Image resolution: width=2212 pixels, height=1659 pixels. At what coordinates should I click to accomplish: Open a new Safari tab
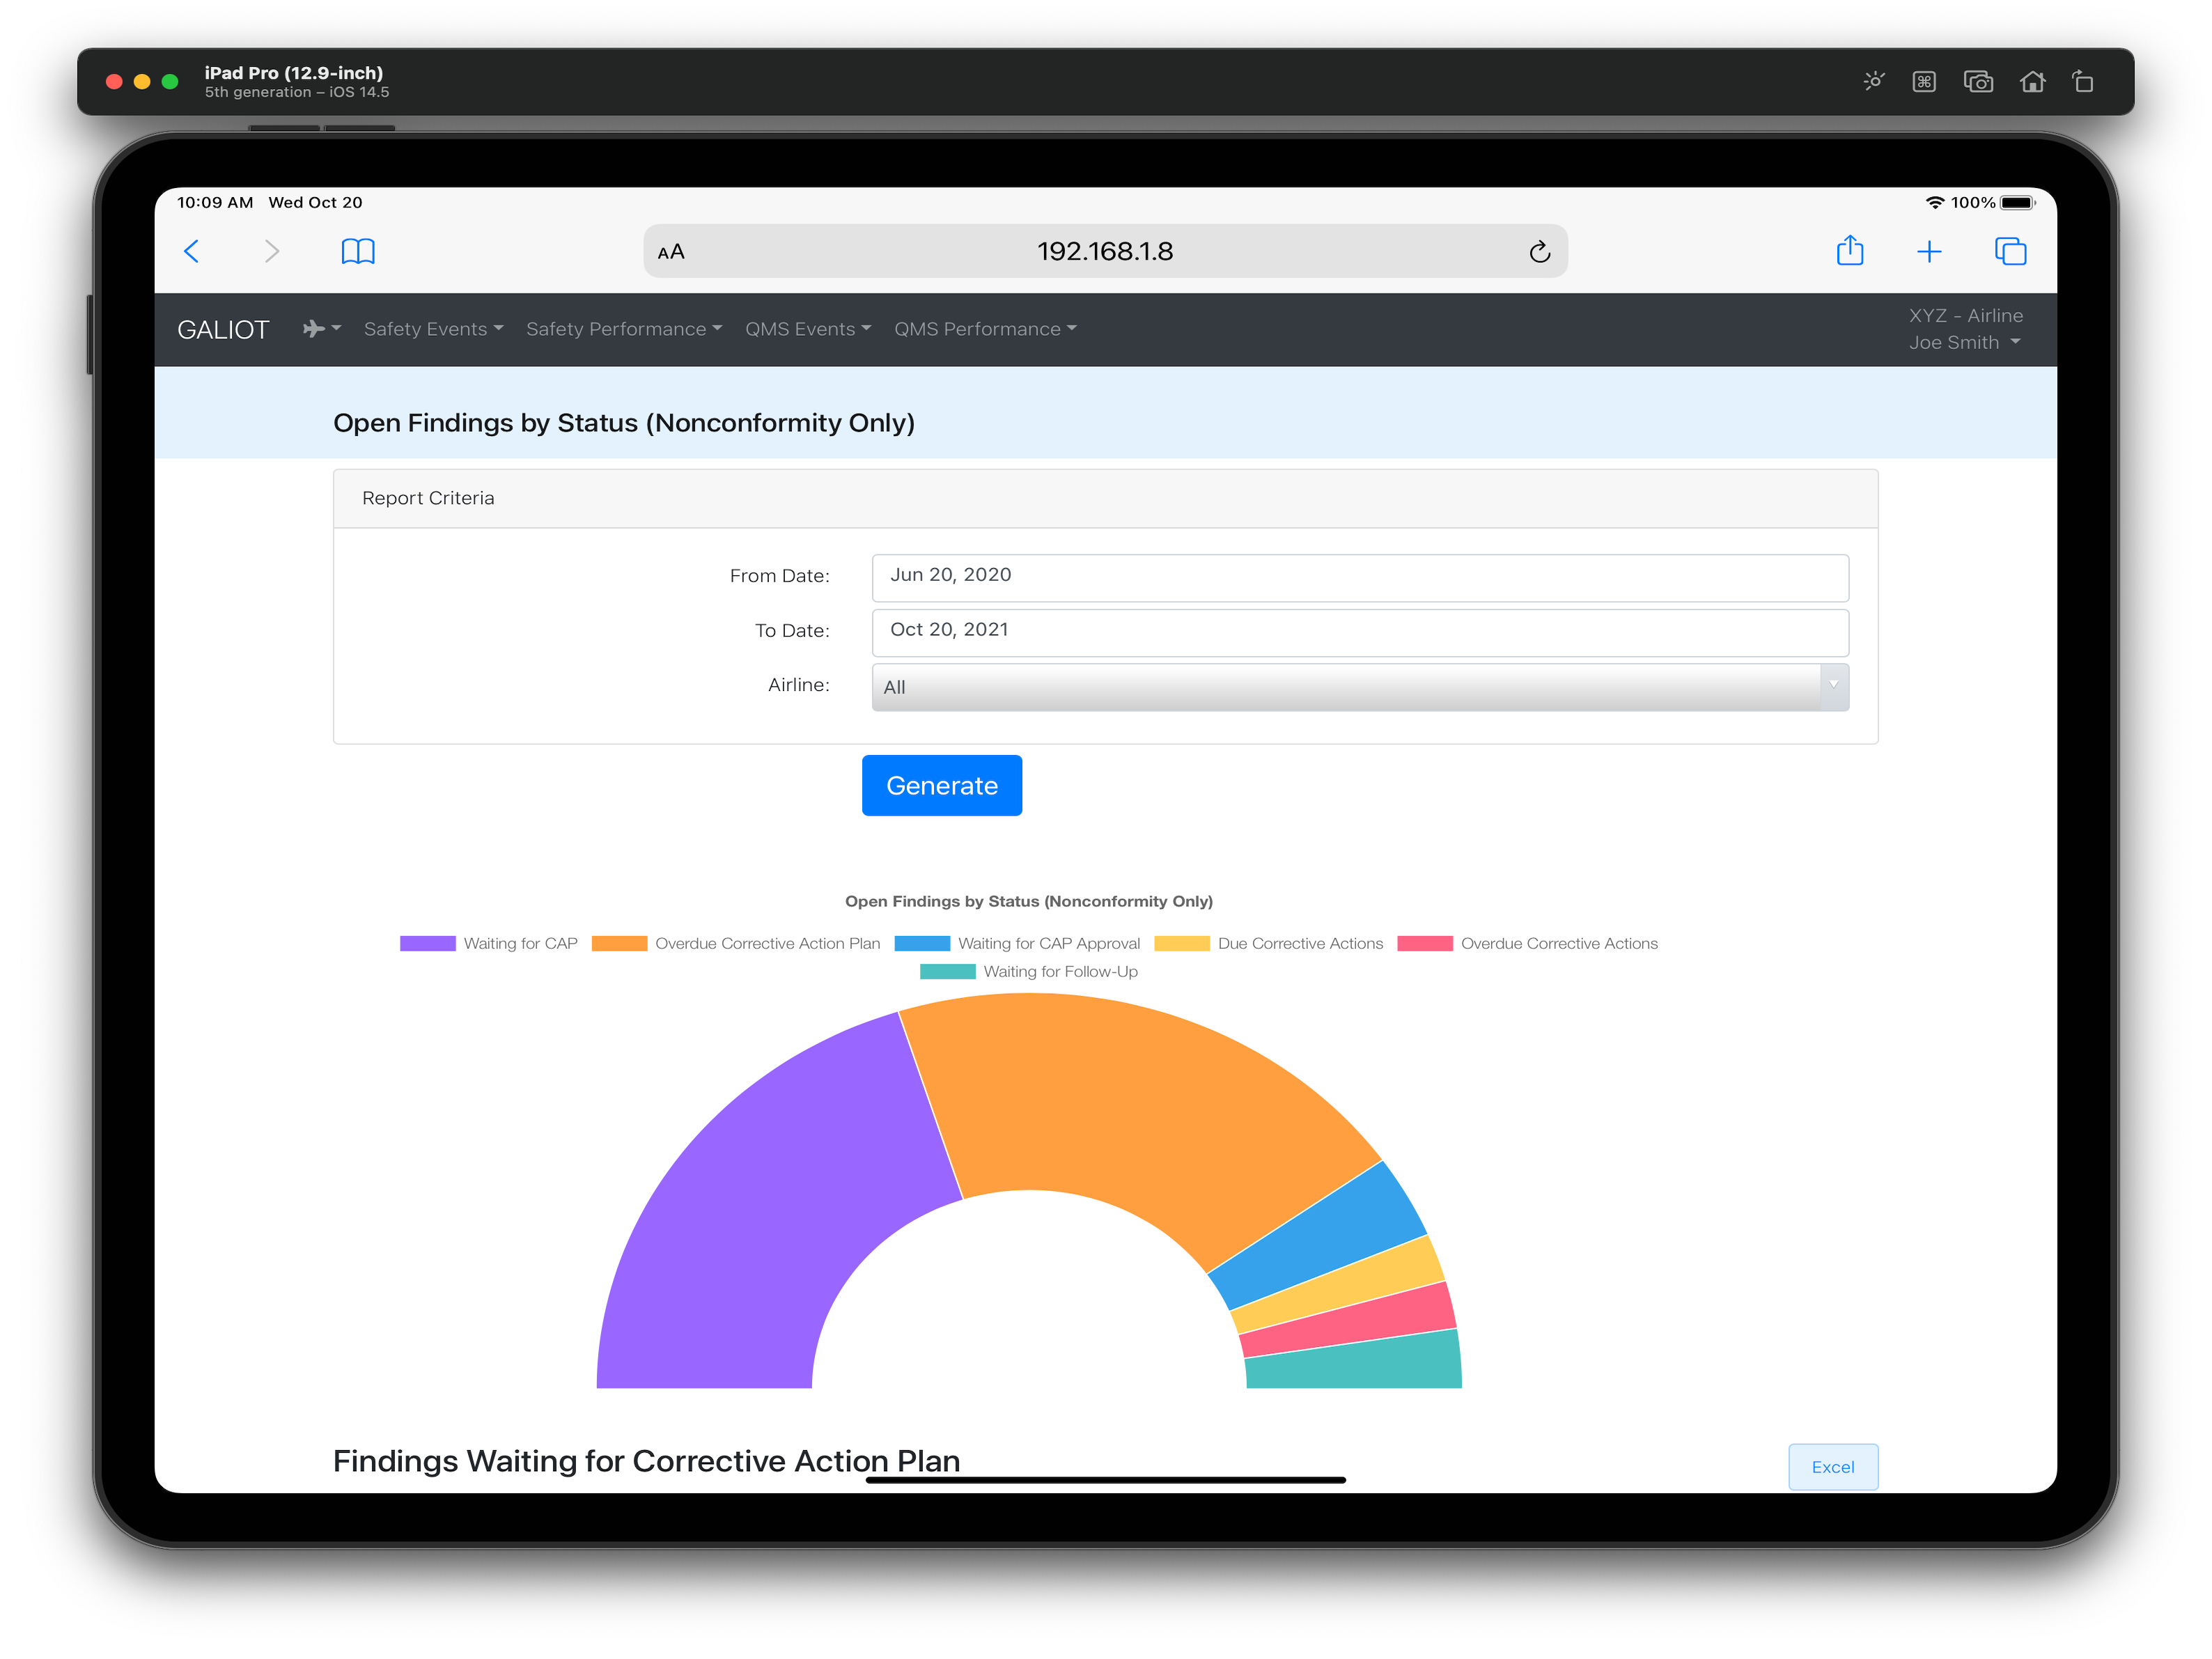point(1928,252)
